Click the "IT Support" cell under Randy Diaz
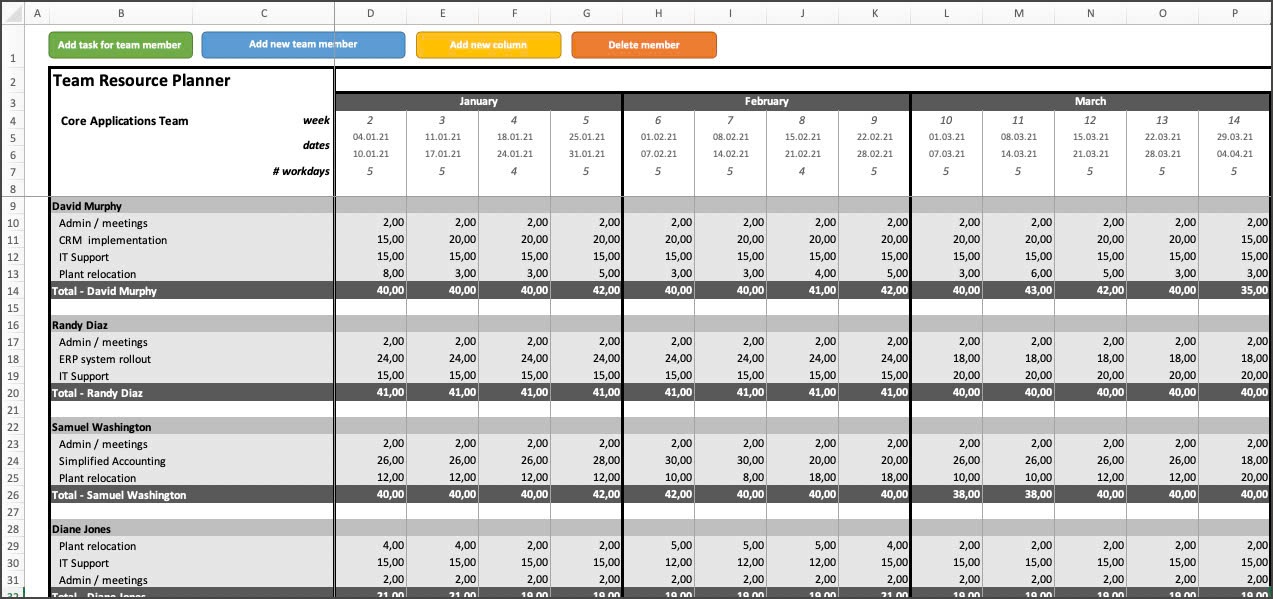 (x=84, y=376)
